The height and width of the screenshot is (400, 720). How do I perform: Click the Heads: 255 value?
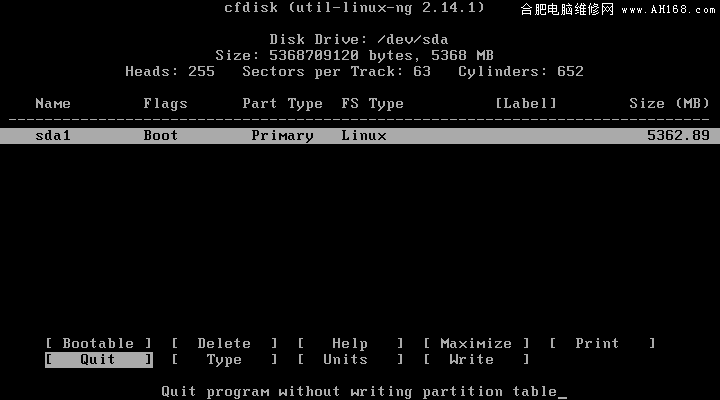170,72
